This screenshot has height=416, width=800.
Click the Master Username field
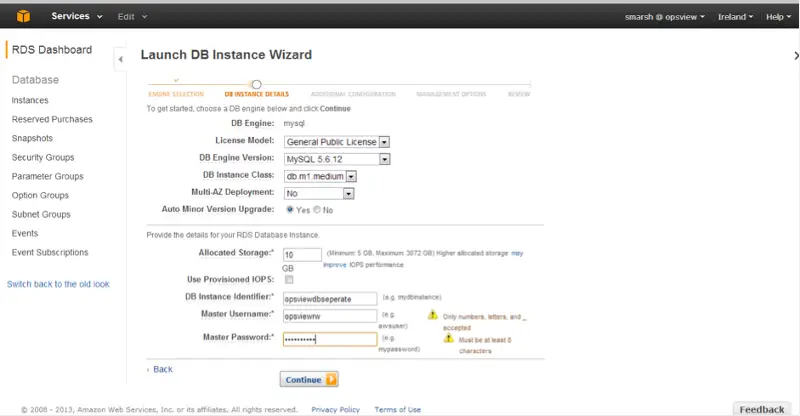[330, 316]
